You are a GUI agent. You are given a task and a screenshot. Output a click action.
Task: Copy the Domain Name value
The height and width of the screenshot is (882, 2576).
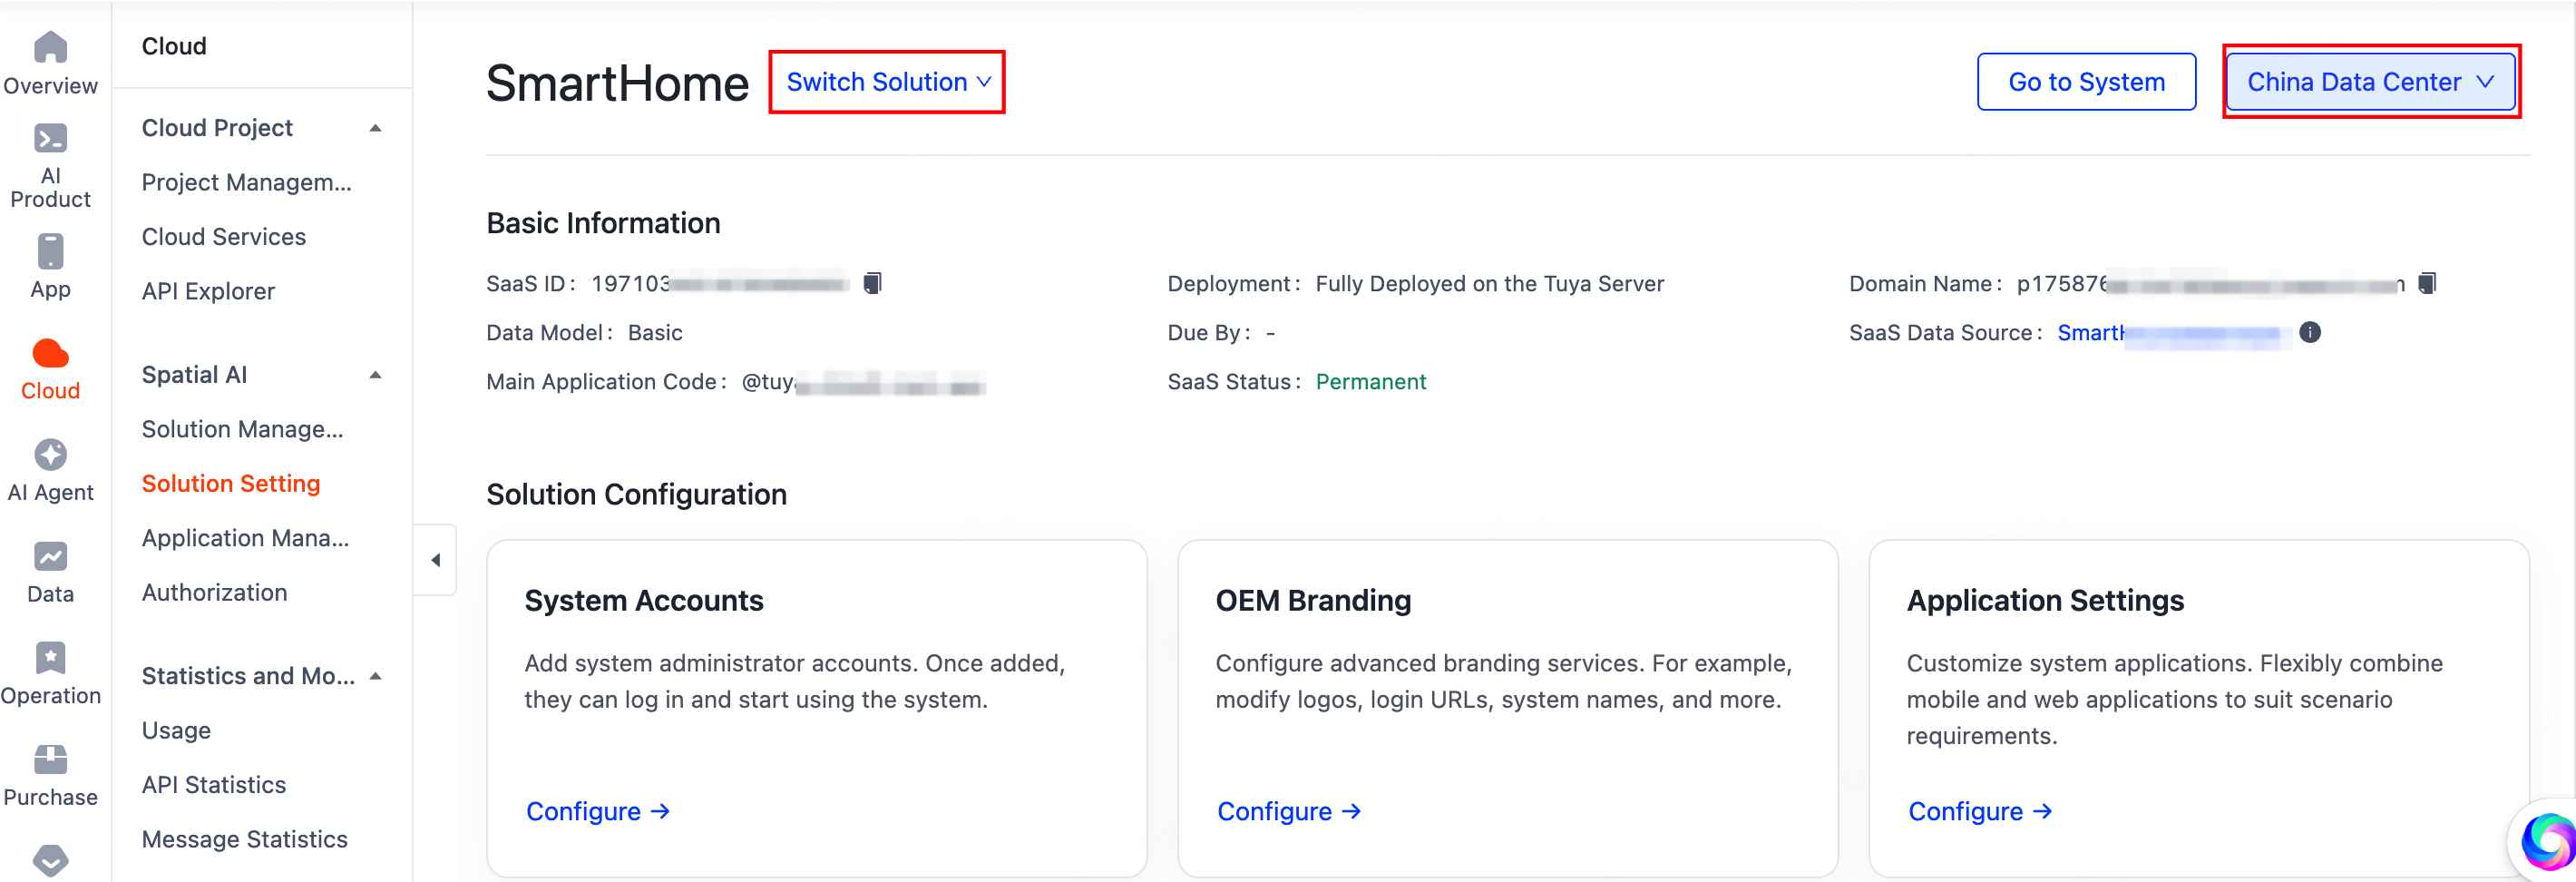point(2428,283)
